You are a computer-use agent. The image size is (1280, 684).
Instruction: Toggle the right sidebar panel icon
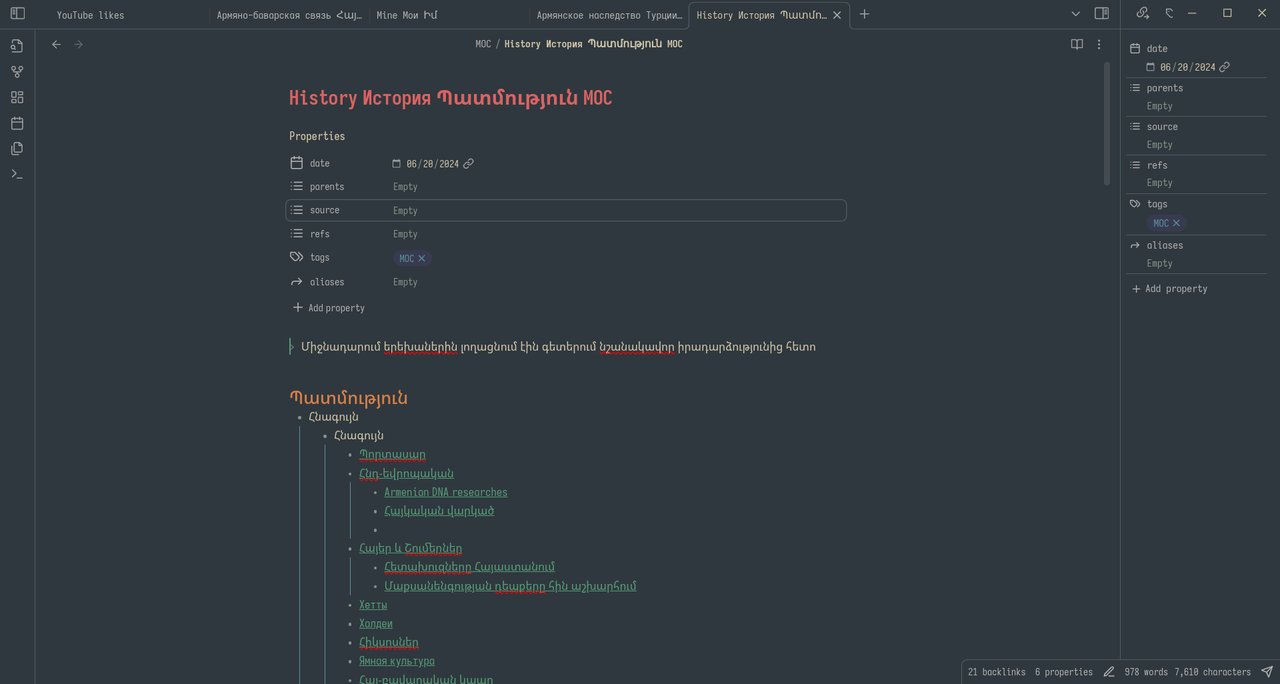pos(1102,14)
